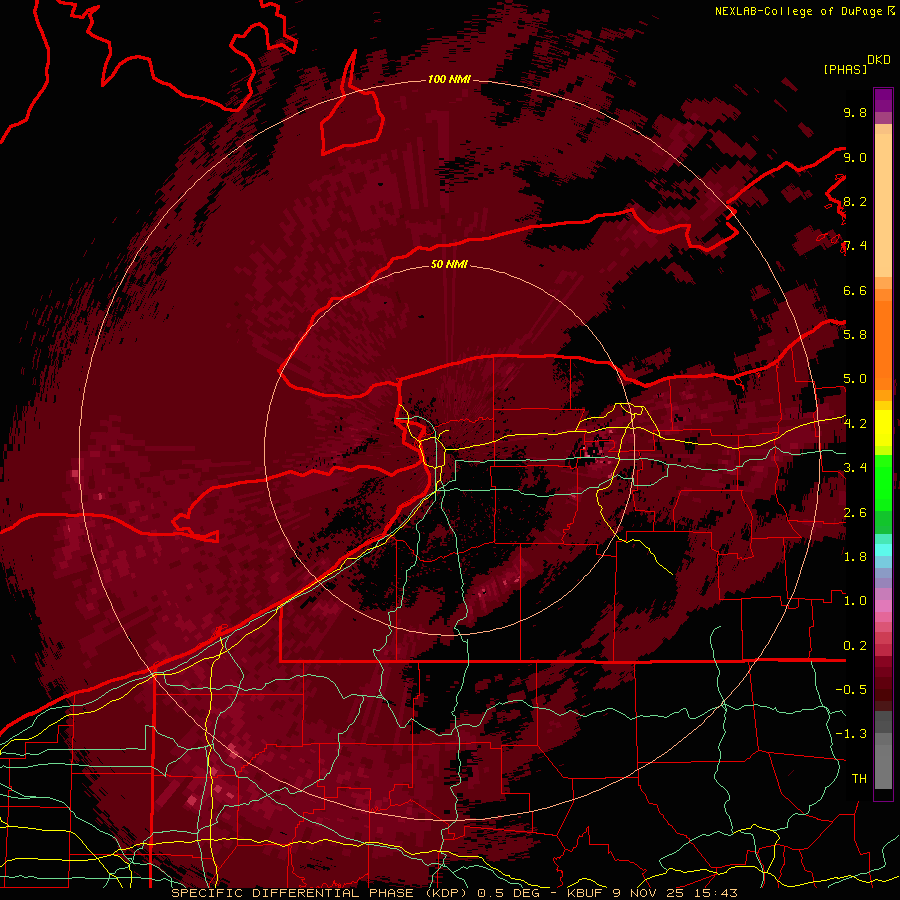Image resolution: width=900 pixels, height=900 pixels.
Task: Click the 1.8 value on color scale
Action: (855, 556)
